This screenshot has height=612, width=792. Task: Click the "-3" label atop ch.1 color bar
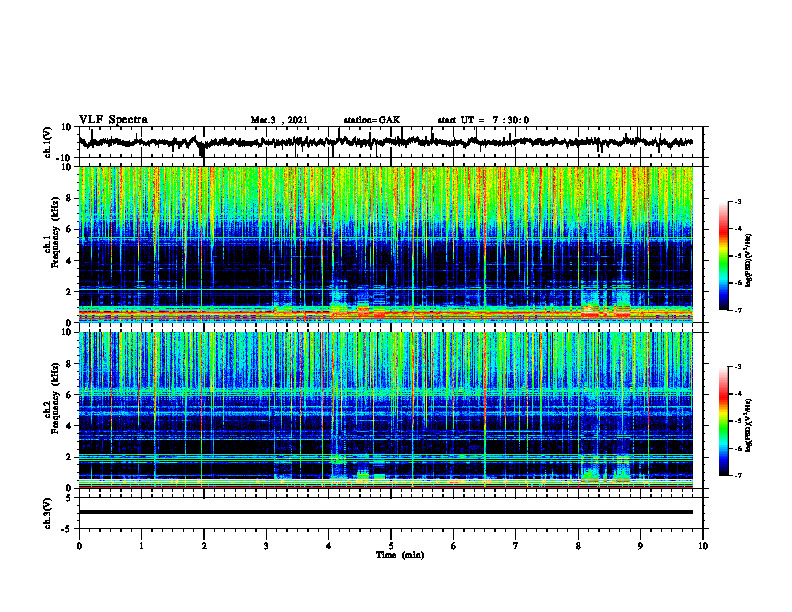click(x=737, y=201)
